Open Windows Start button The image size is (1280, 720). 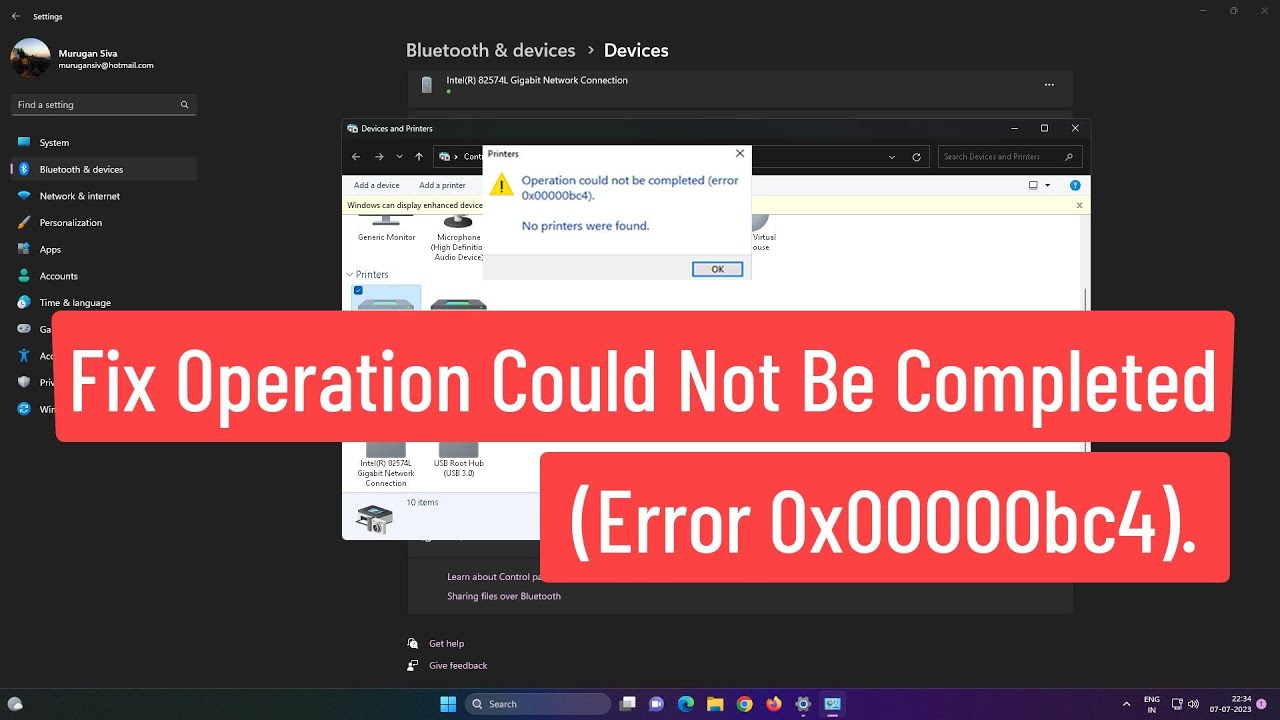(448, 704)
